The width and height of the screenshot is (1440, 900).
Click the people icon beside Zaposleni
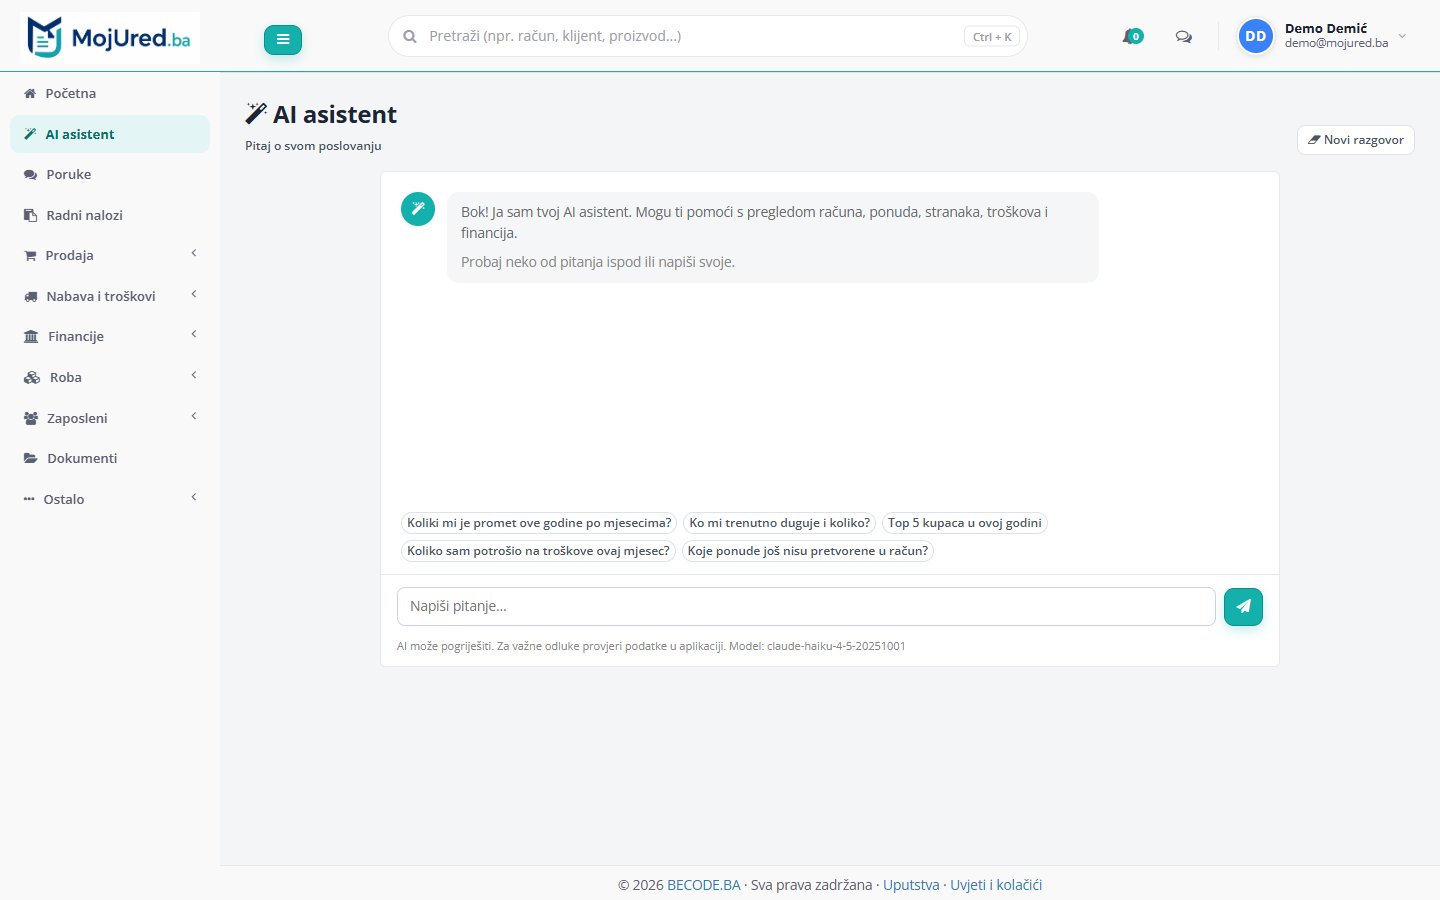tap(31, 418)
